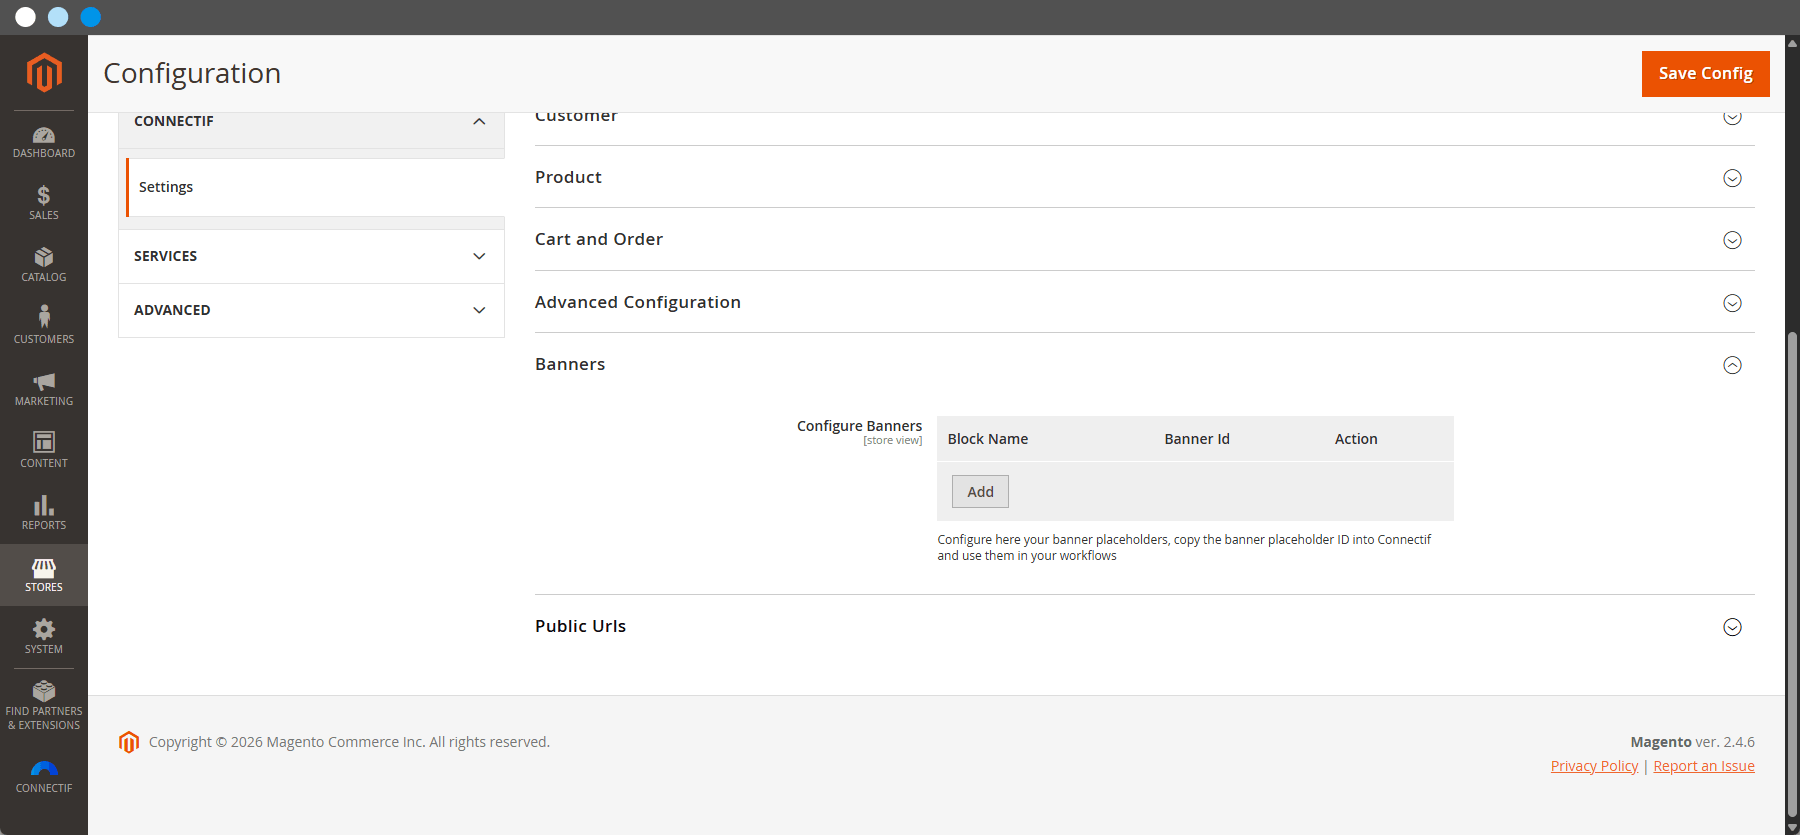Collapse the Banners group
This screenshot has width=1800, height=835.
[1144, 364]
